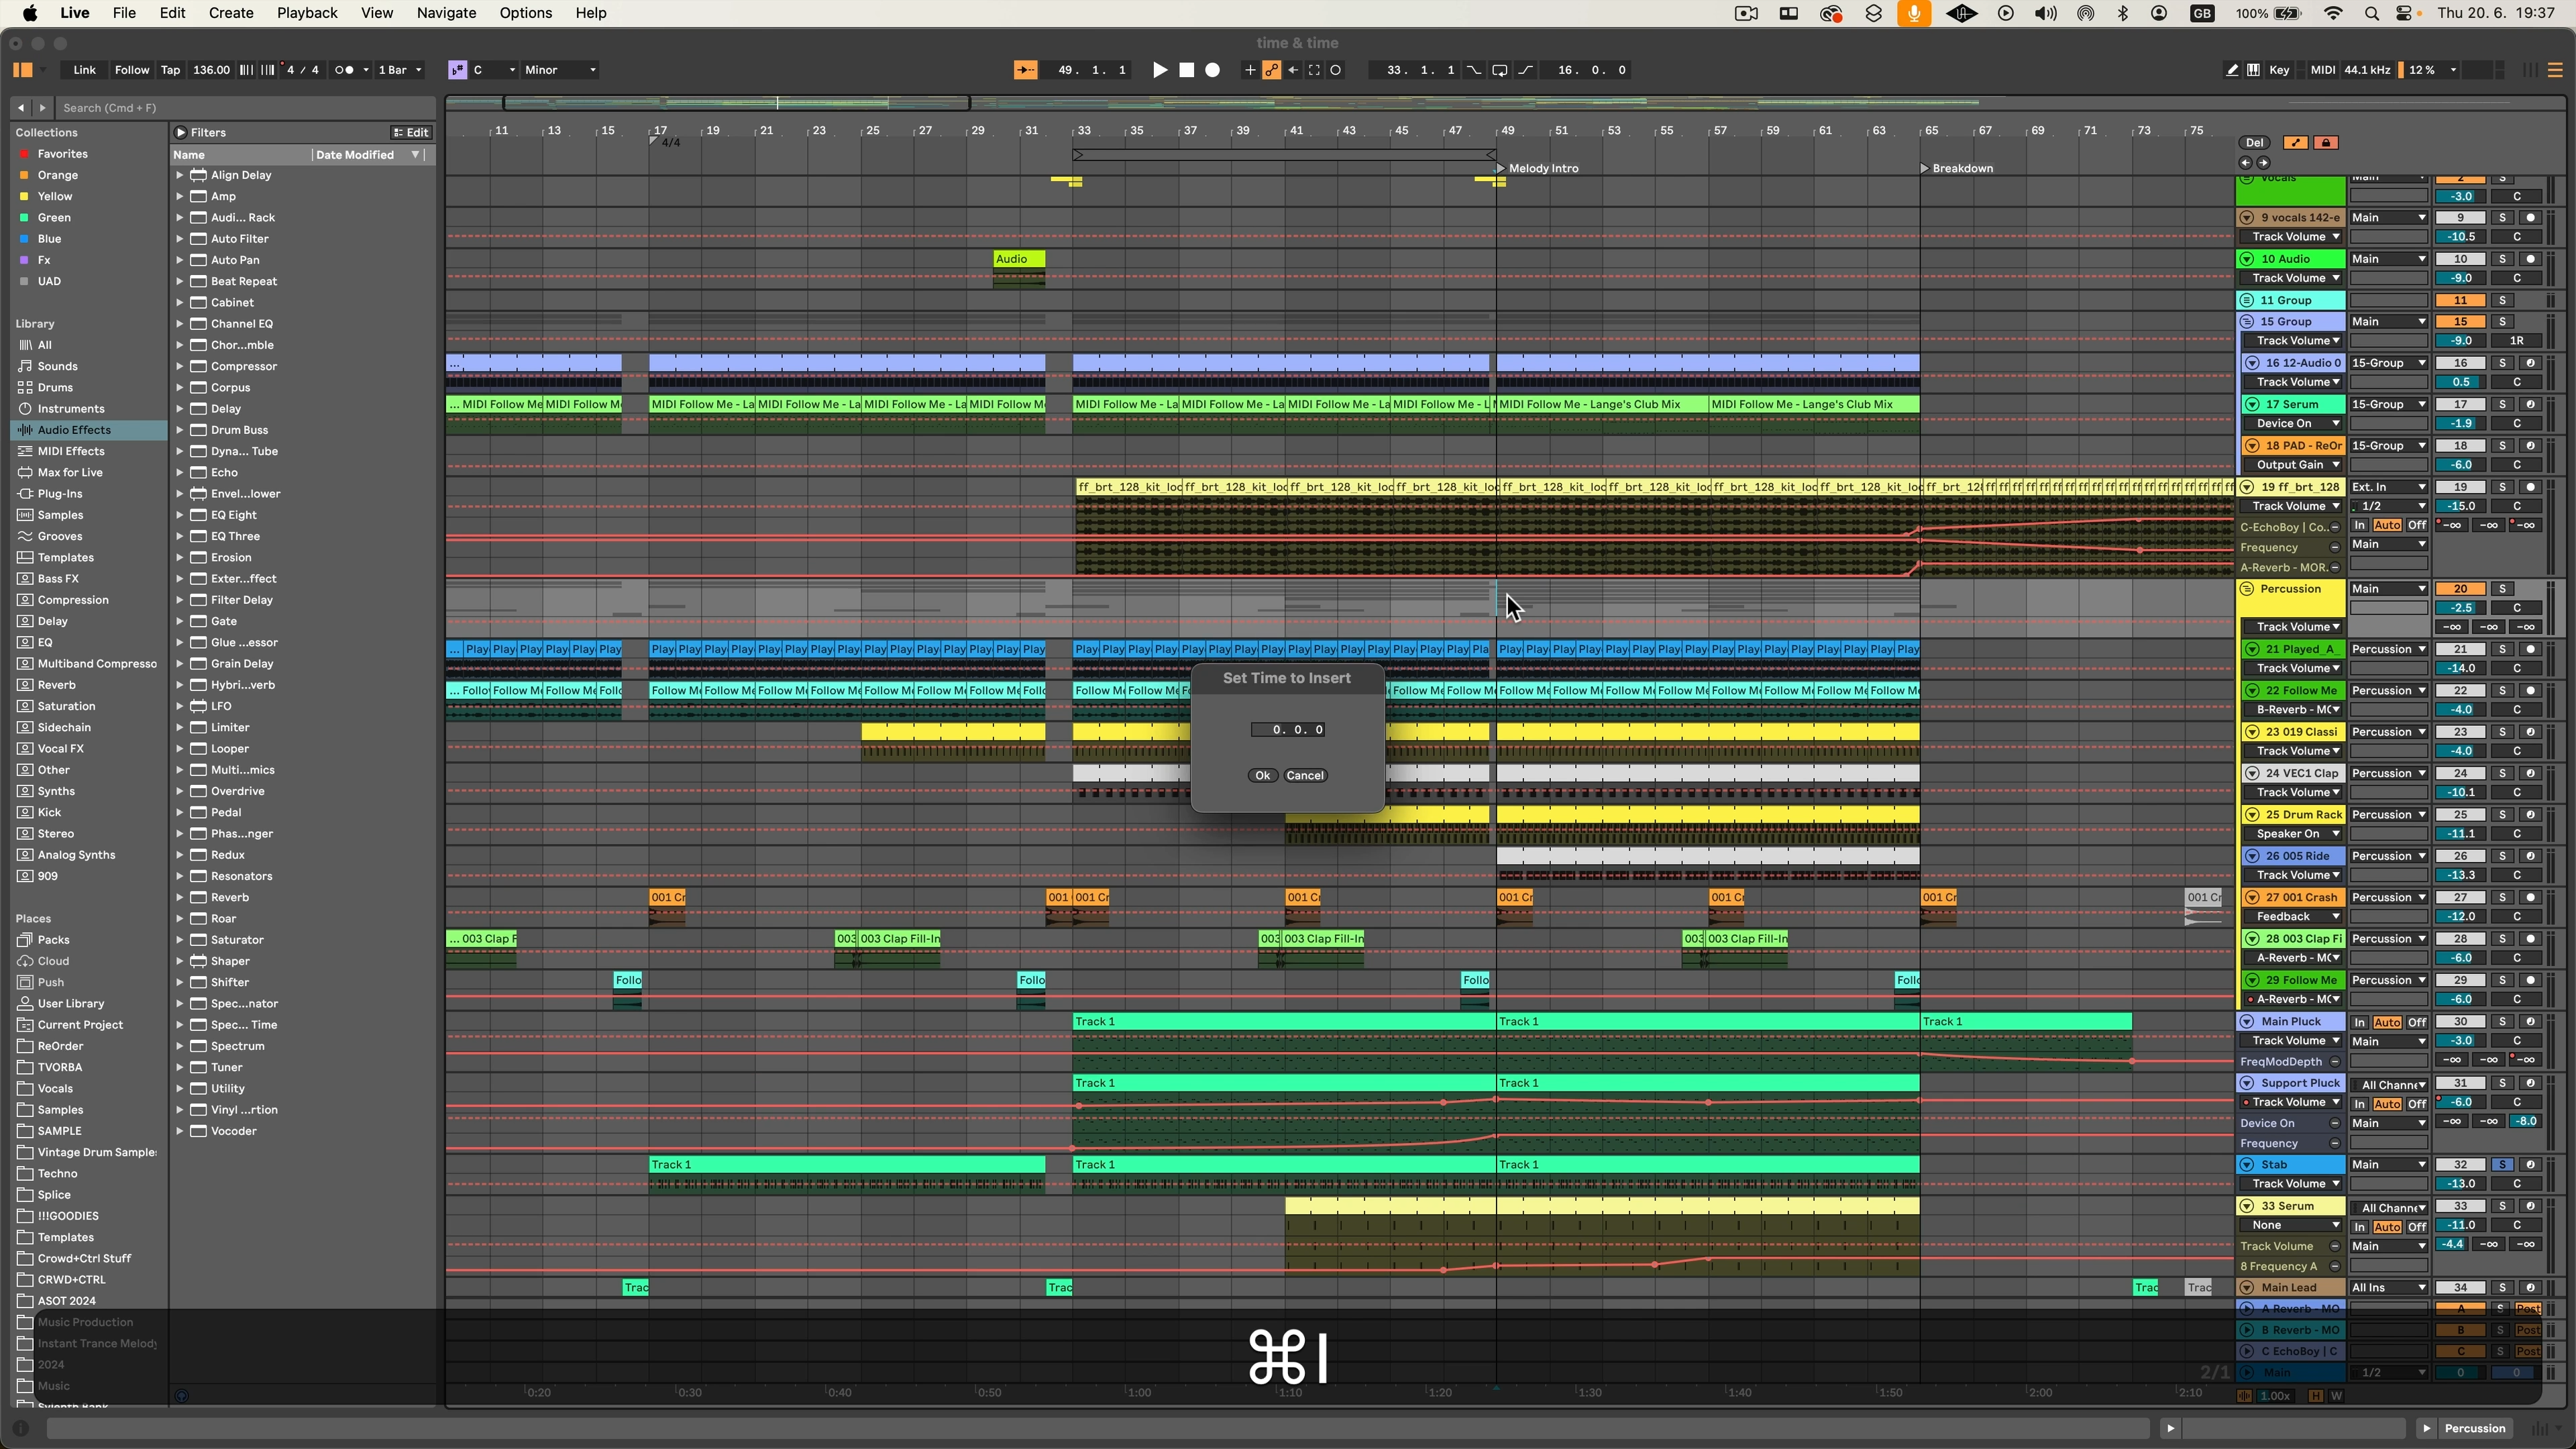This screenshot has height=1449, width=2576.
Task: Toggle the Session Record circle icon
Action: point(1336,70)
